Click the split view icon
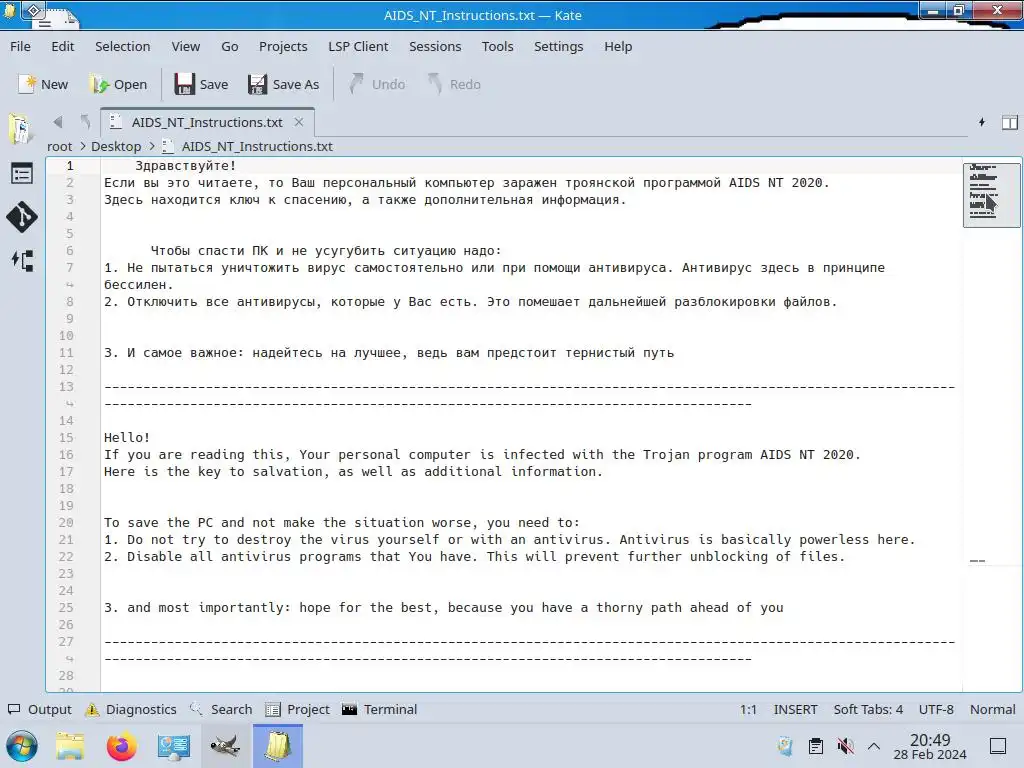The width and height of the screenshot is (1024, 768). (1010, 122)
